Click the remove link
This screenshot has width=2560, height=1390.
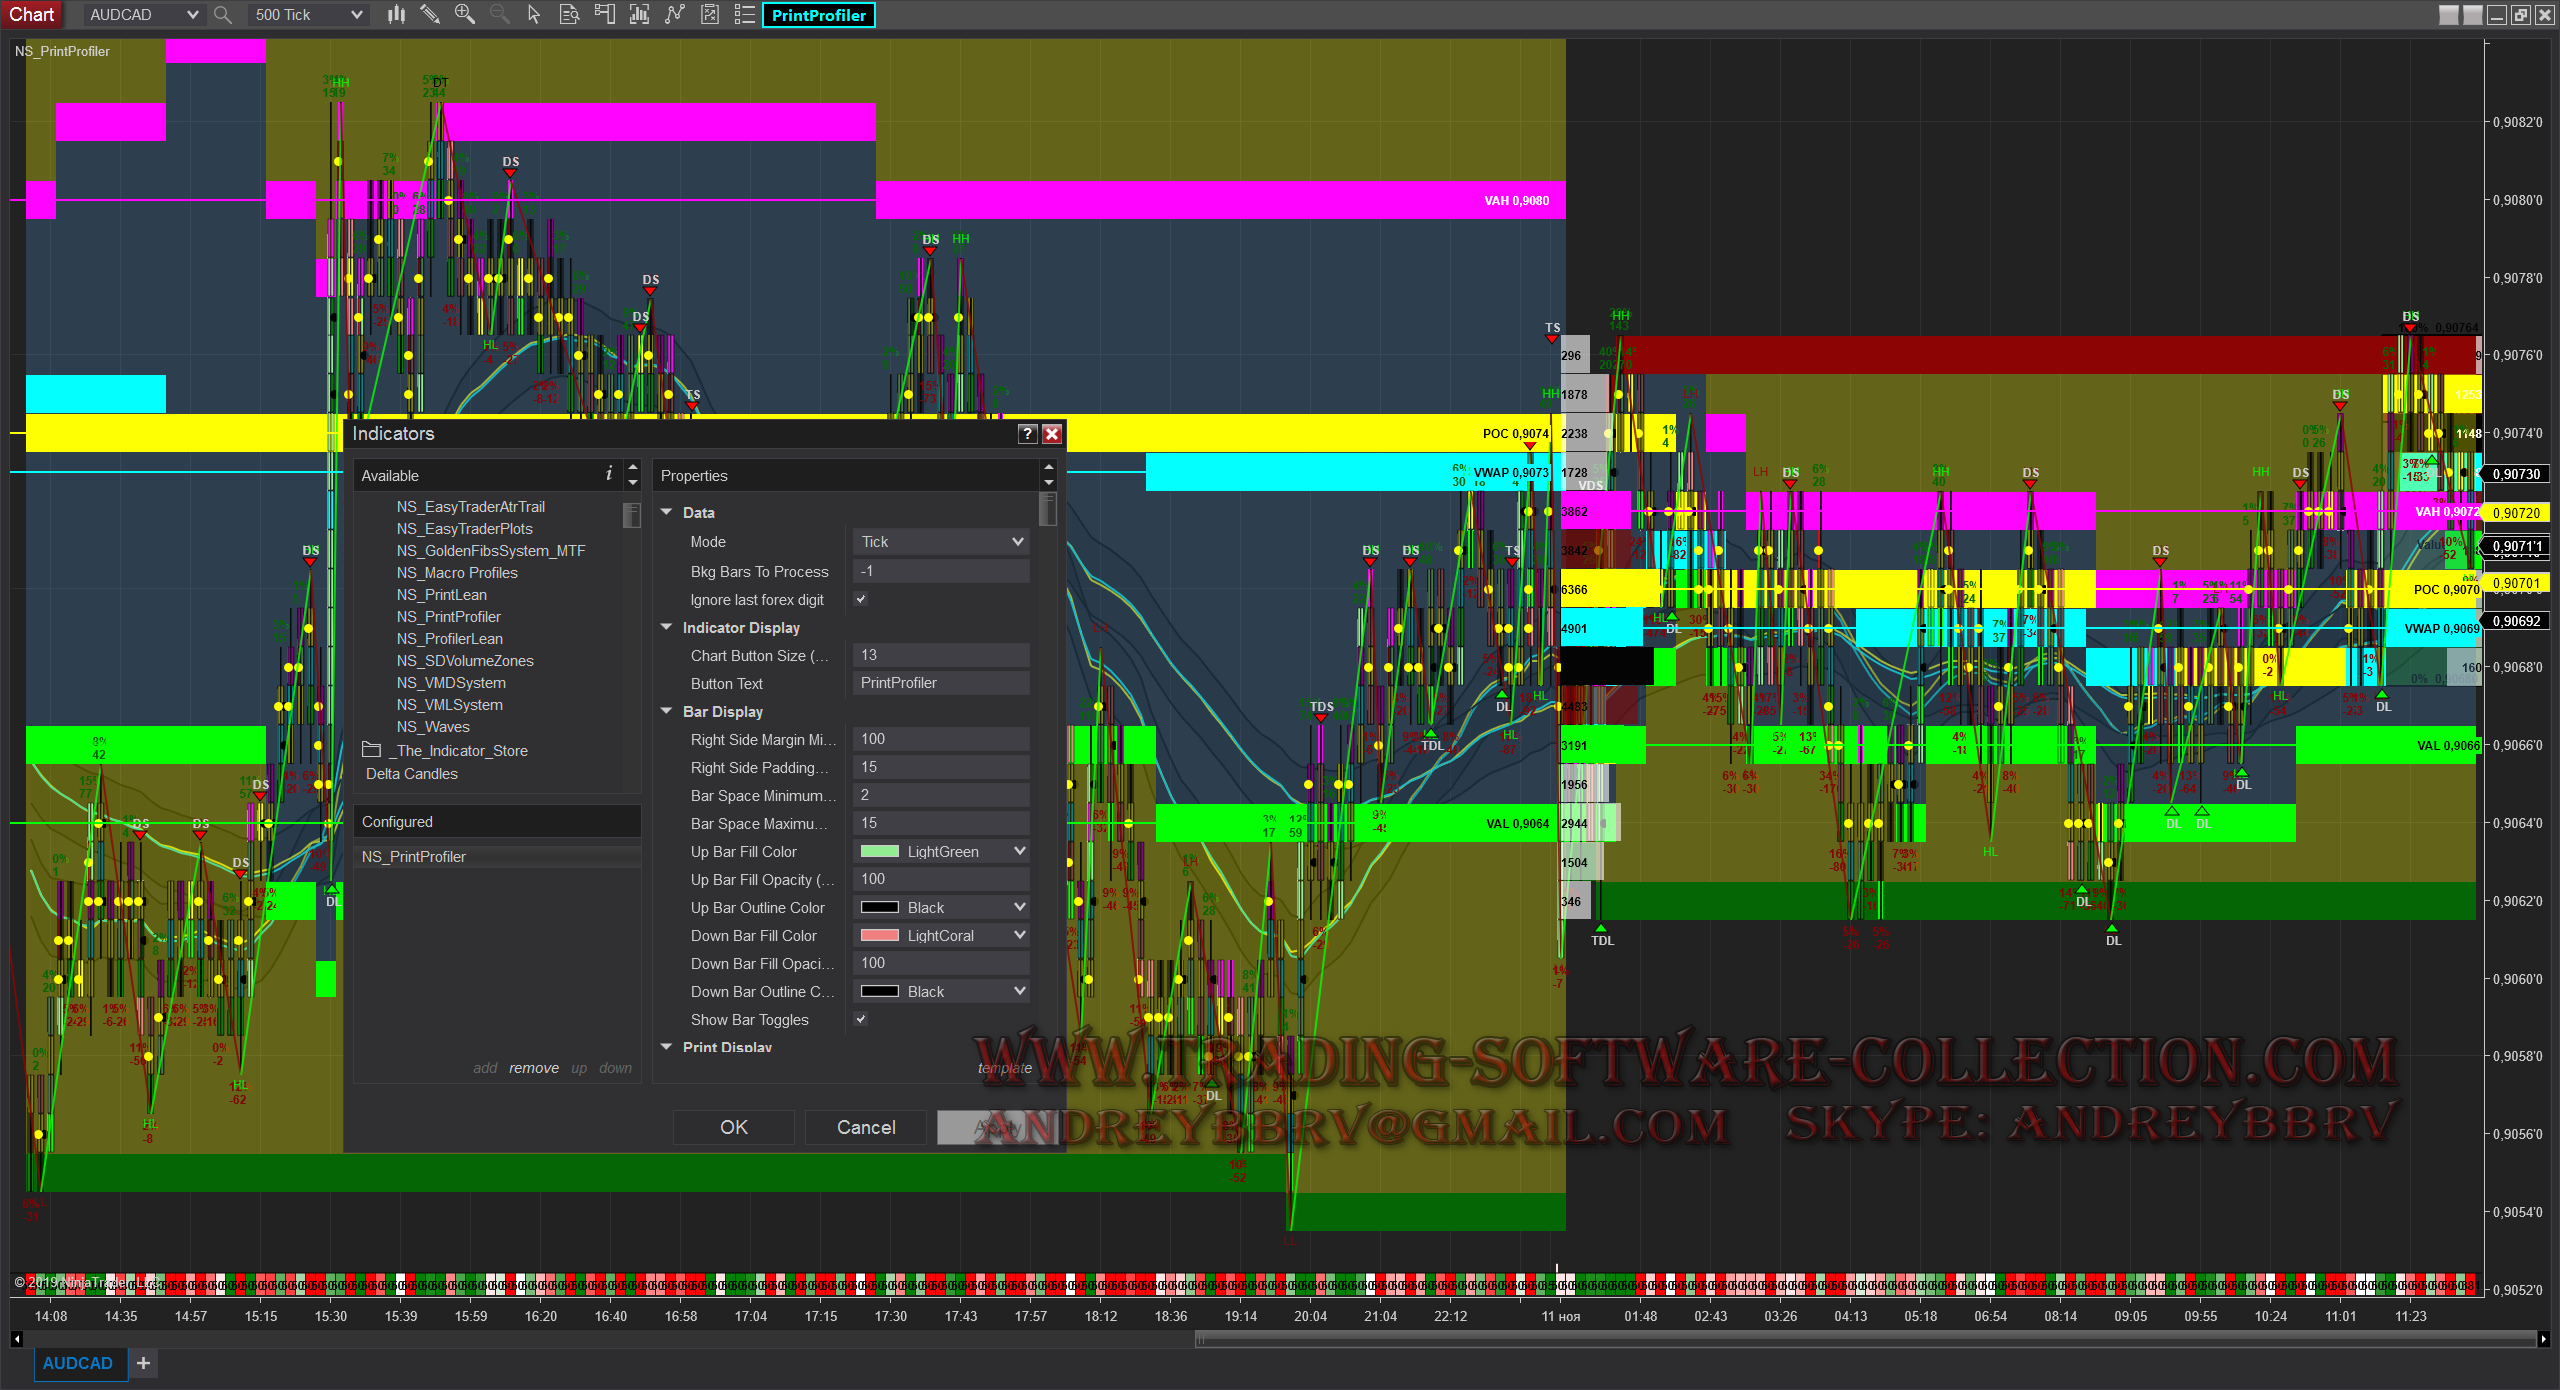(x=534, y=1068)
